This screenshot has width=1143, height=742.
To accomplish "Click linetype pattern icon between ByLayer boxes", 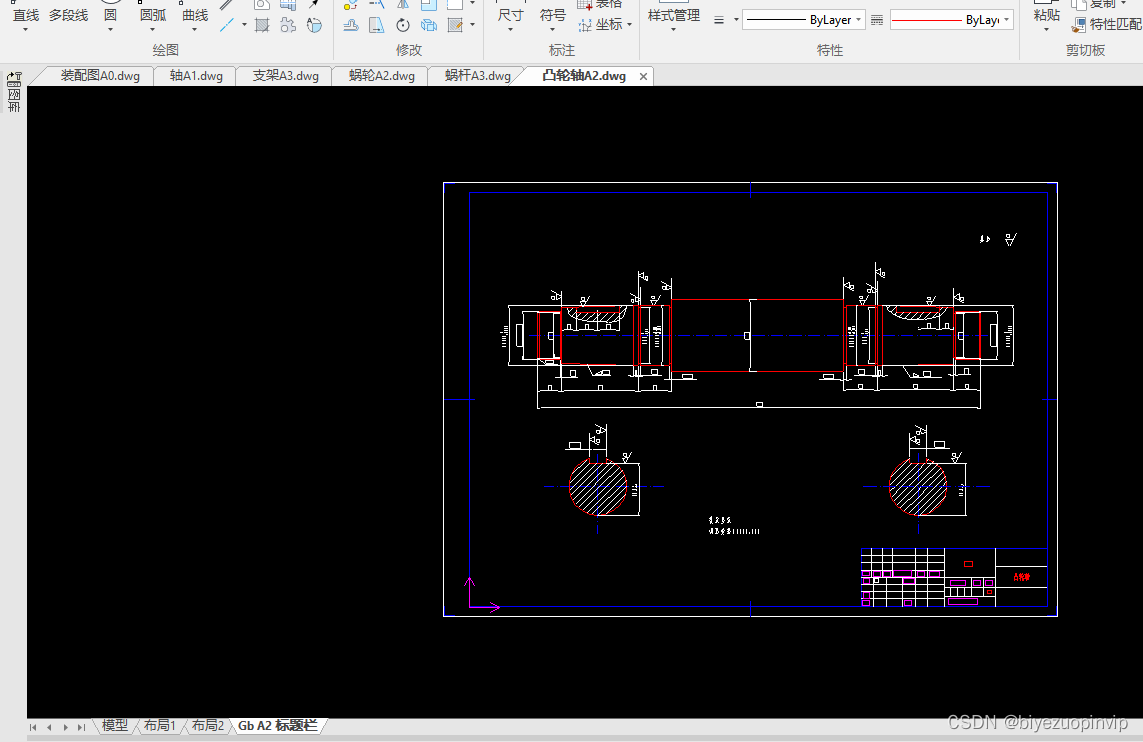I will (877, 20).
